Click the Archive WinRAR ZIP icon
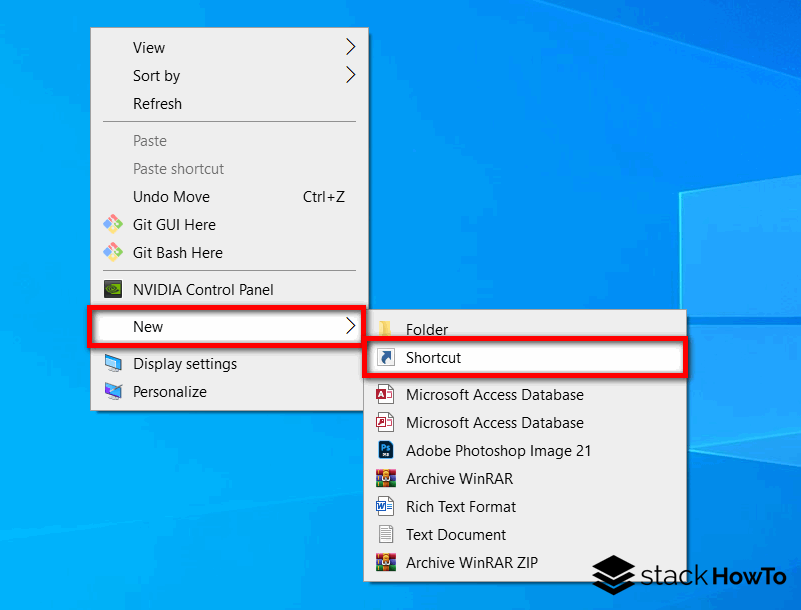This screenshot has height=610, width=801. (x=386, y=562)
